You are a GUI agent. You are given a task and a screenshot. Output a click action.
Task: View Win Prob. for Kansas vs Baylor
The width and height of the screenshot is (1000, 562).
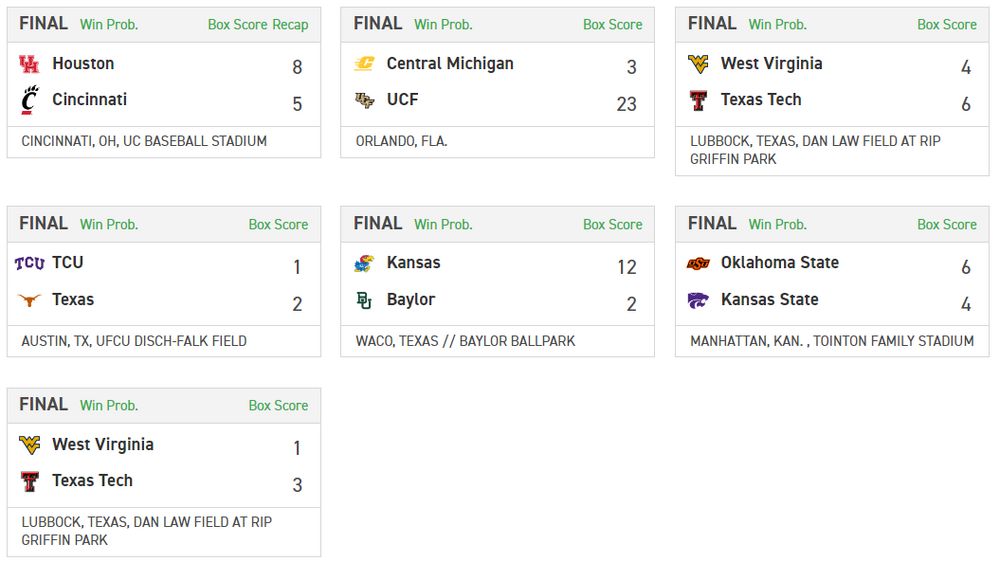coord(443,225)
